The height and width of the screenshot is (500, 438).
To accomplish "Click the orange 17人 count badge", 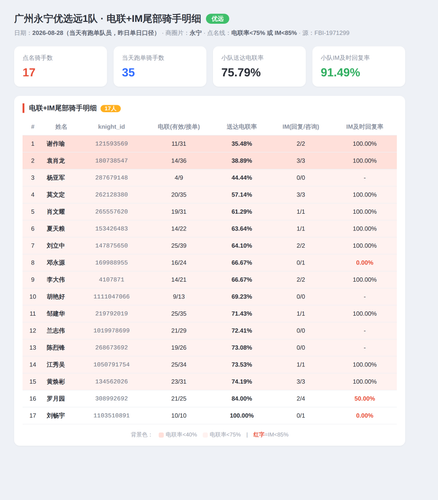I will (110, 109).
